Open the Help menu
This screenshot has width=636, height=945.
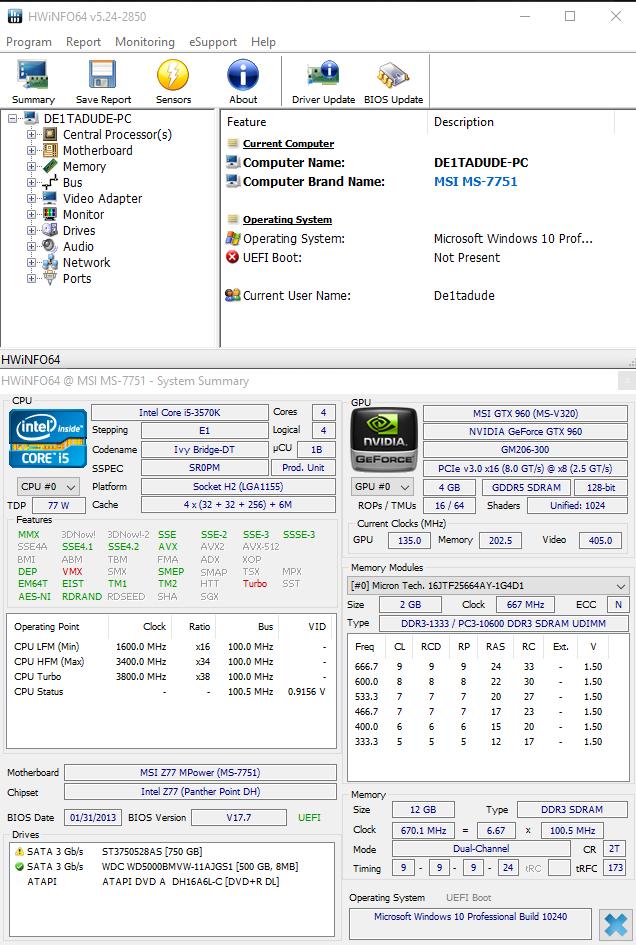coord(263,42)
